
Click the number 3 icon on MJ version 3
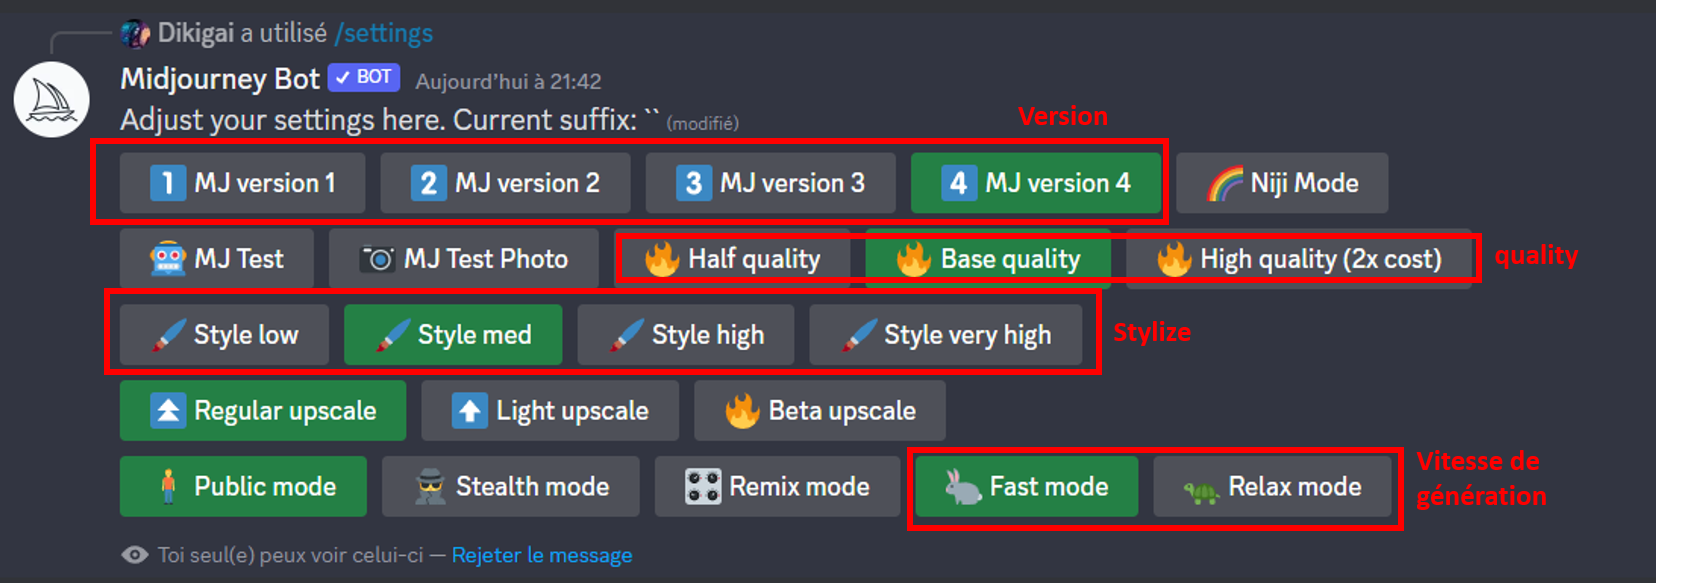point(694,183)
